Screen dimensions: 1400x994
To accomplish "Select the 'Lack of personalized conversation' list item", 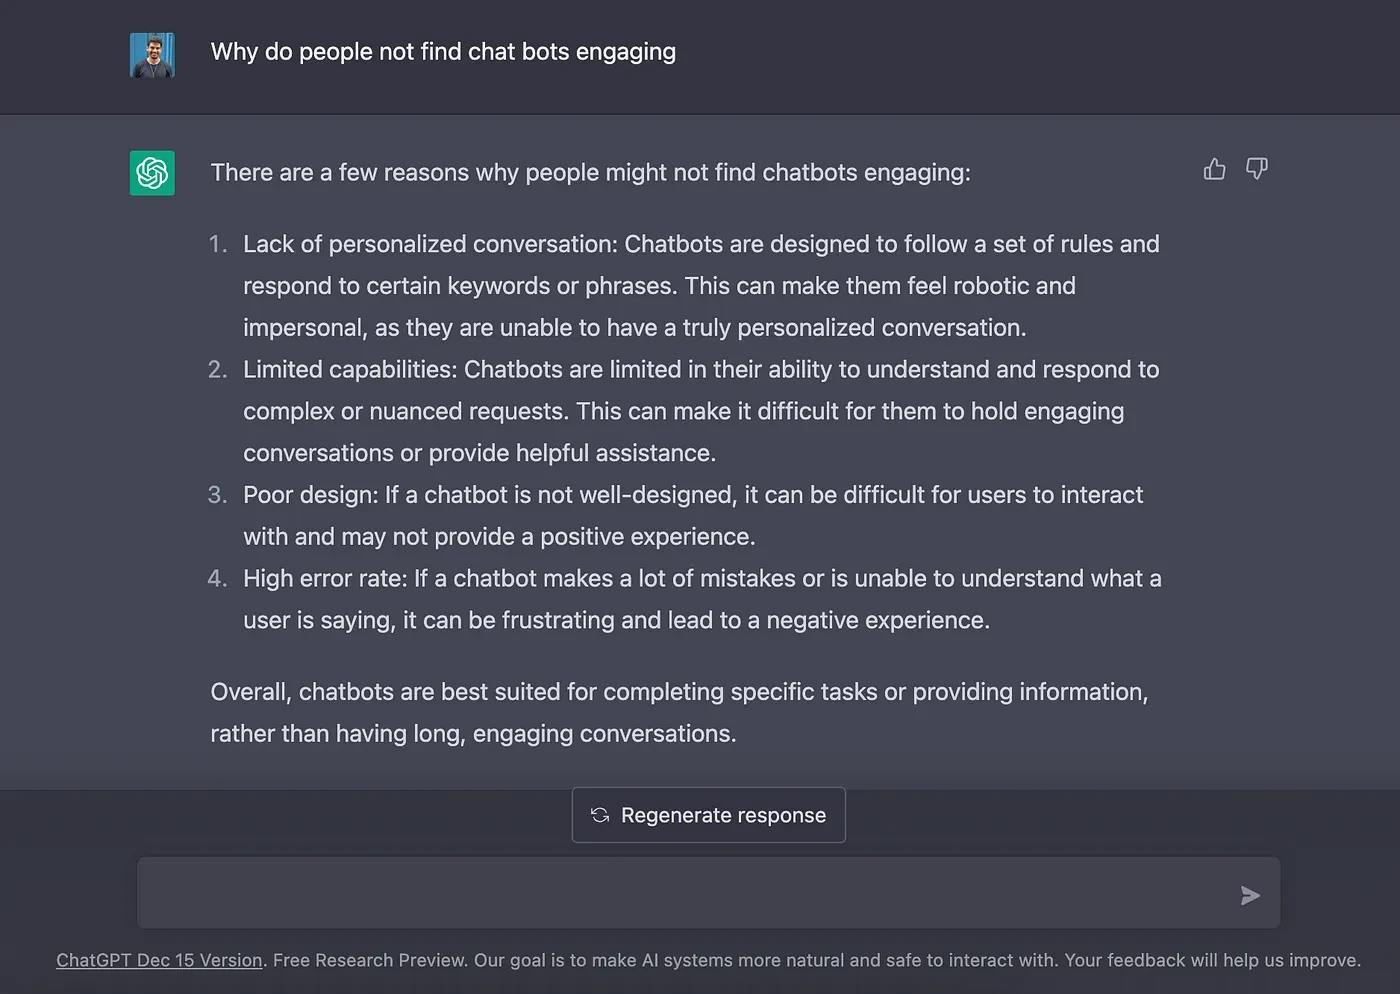I will [x=700, y=286].
